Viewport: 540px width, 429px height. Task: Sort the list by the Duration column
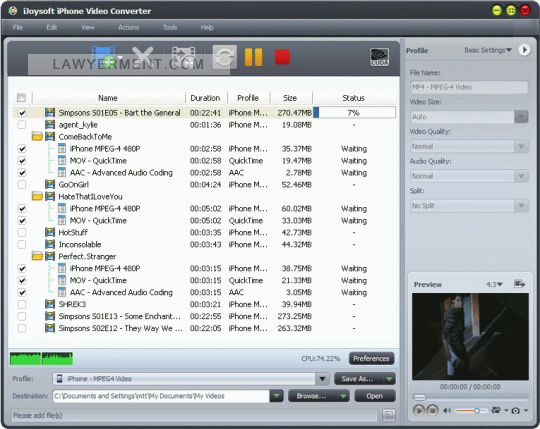[205, 98]
